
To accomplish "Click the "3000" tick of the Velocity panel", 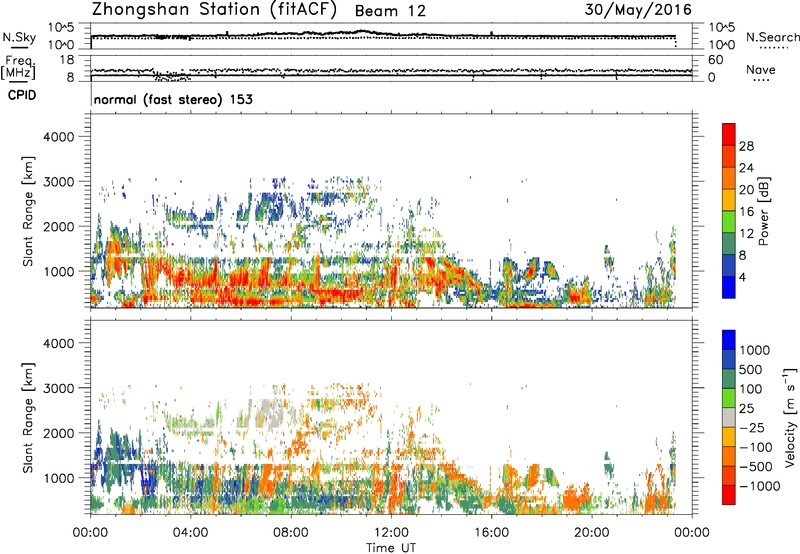I will coord(58,388).
